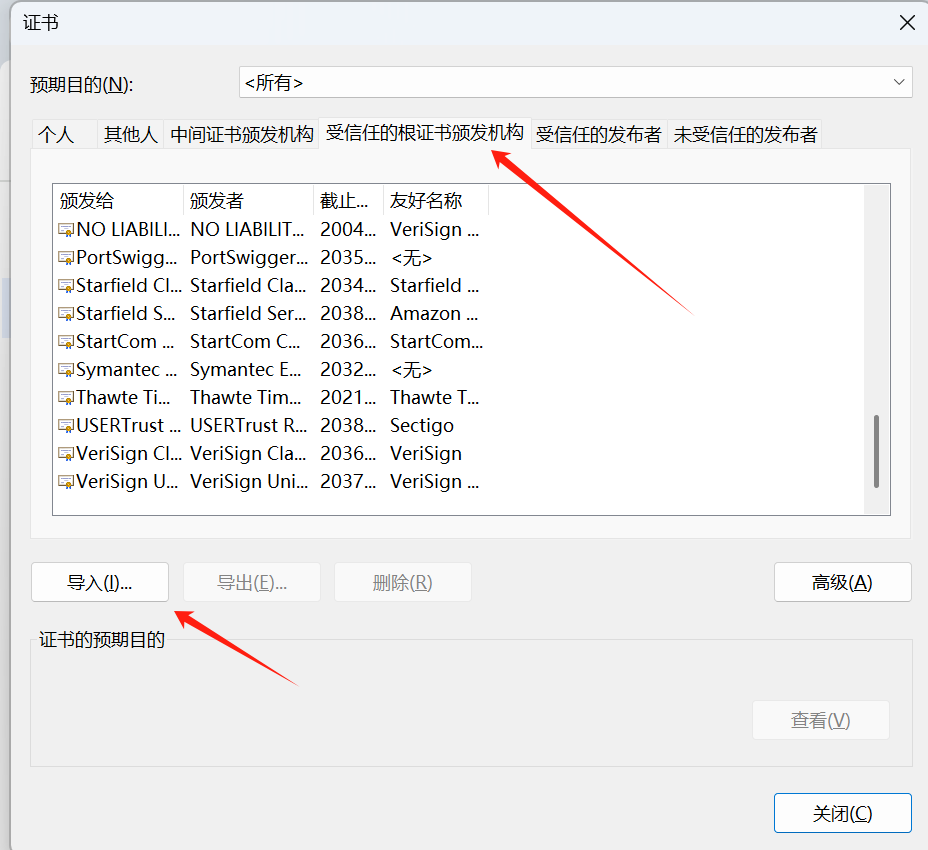This screenshot has height=850, width=928.
Task: Click the 删除(R) button
Action: click(x=402, y=582)
